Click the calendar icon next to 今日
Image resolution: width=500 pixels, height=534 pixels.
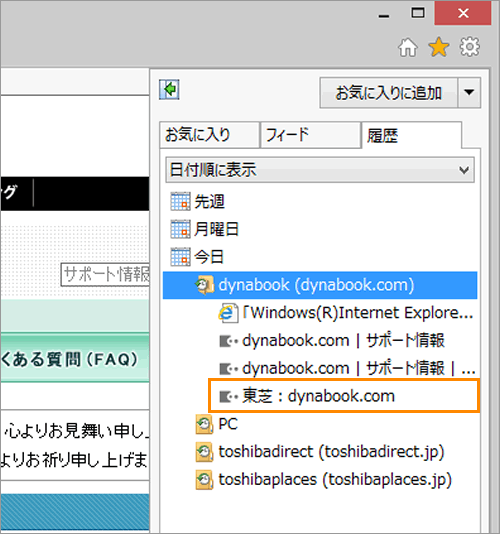pos(180,257)
